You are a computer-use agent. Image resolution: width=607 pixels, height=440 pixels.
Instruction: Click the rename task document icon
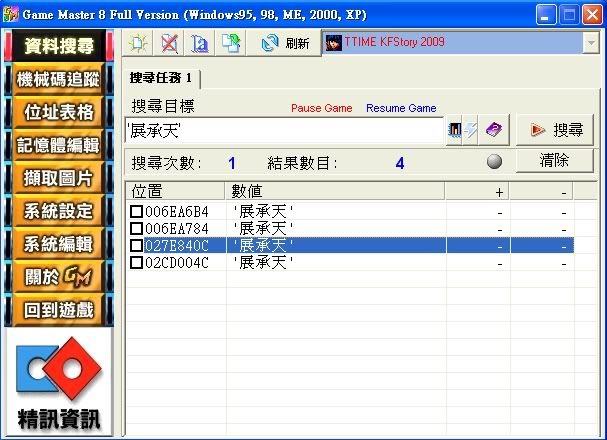[x=199, y=43]
